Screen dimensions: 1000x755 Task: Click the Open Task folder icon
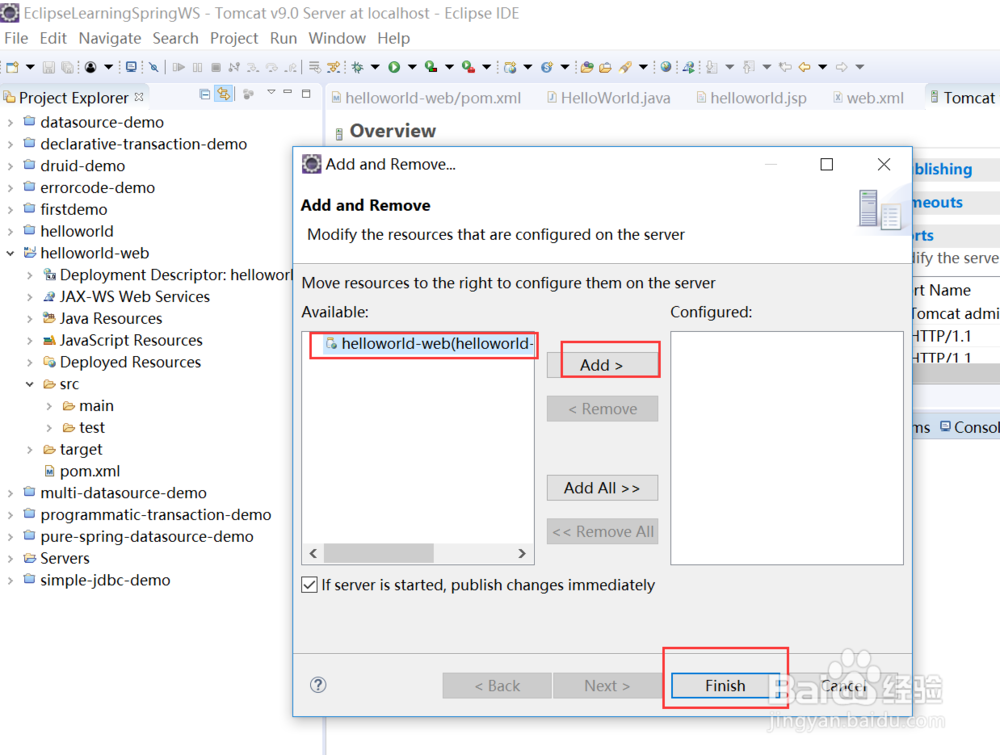(x=605, y=67)
